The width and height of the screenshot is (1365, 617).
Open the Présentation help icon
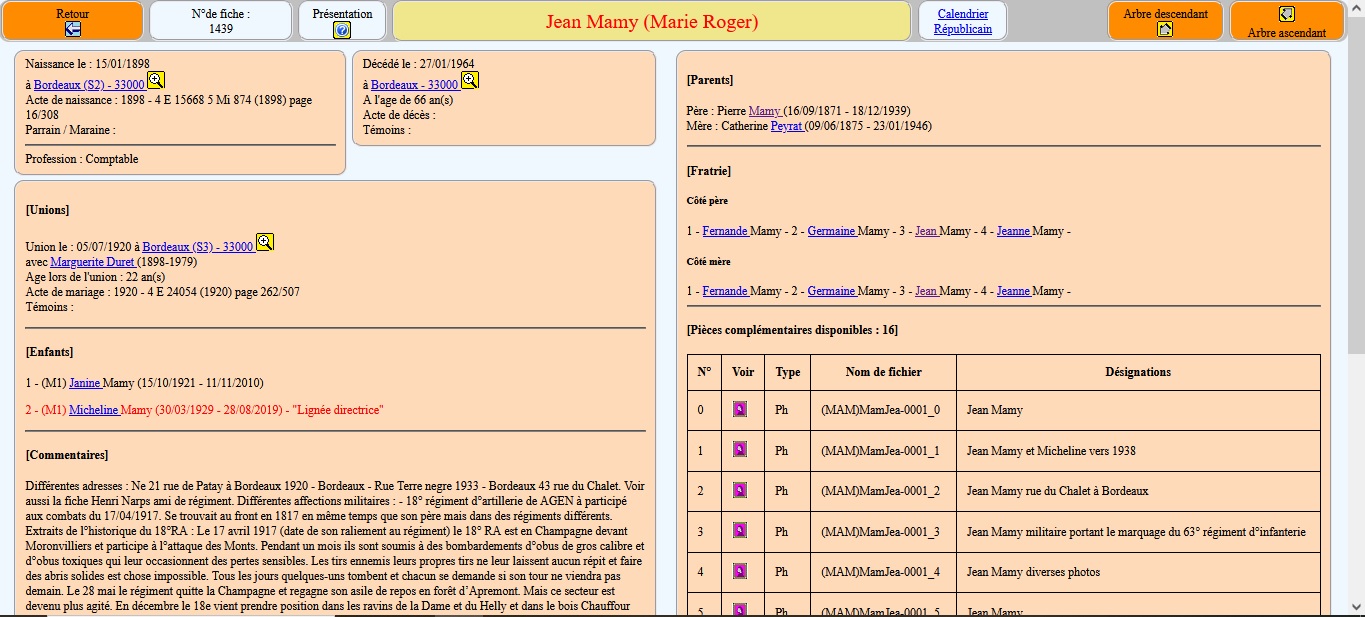342,30
